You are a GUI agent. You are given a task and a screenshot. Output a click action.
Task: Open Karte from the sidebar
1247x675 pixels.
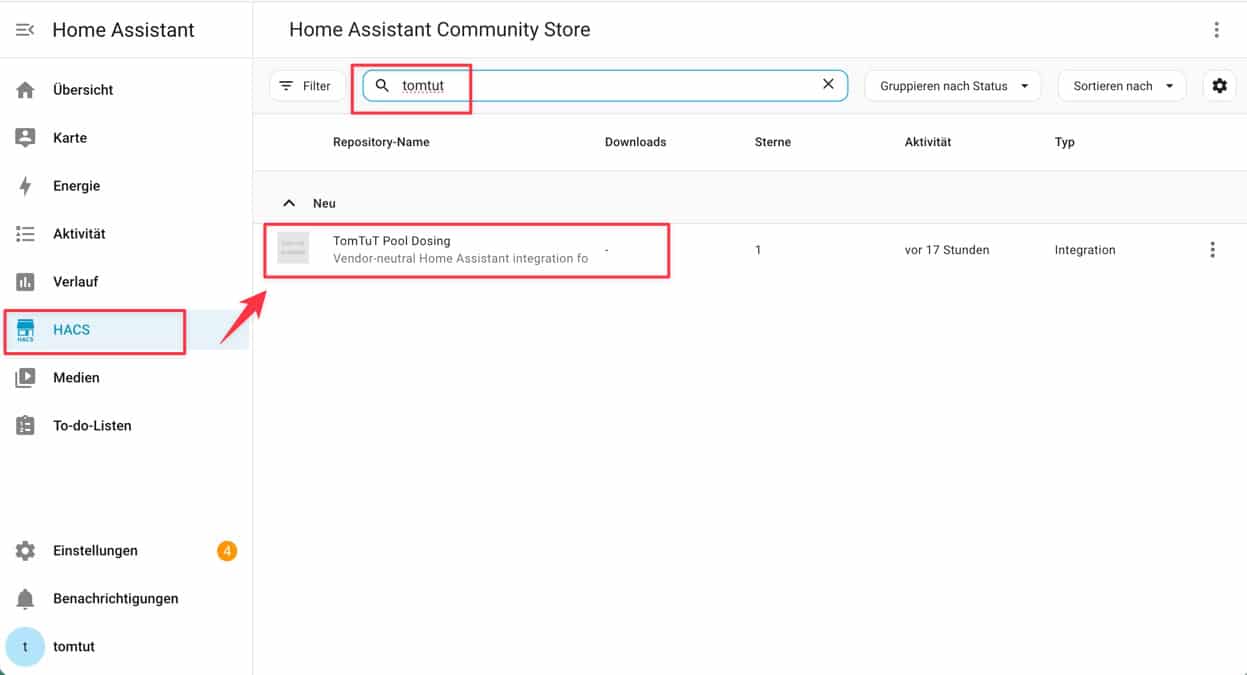70,138
